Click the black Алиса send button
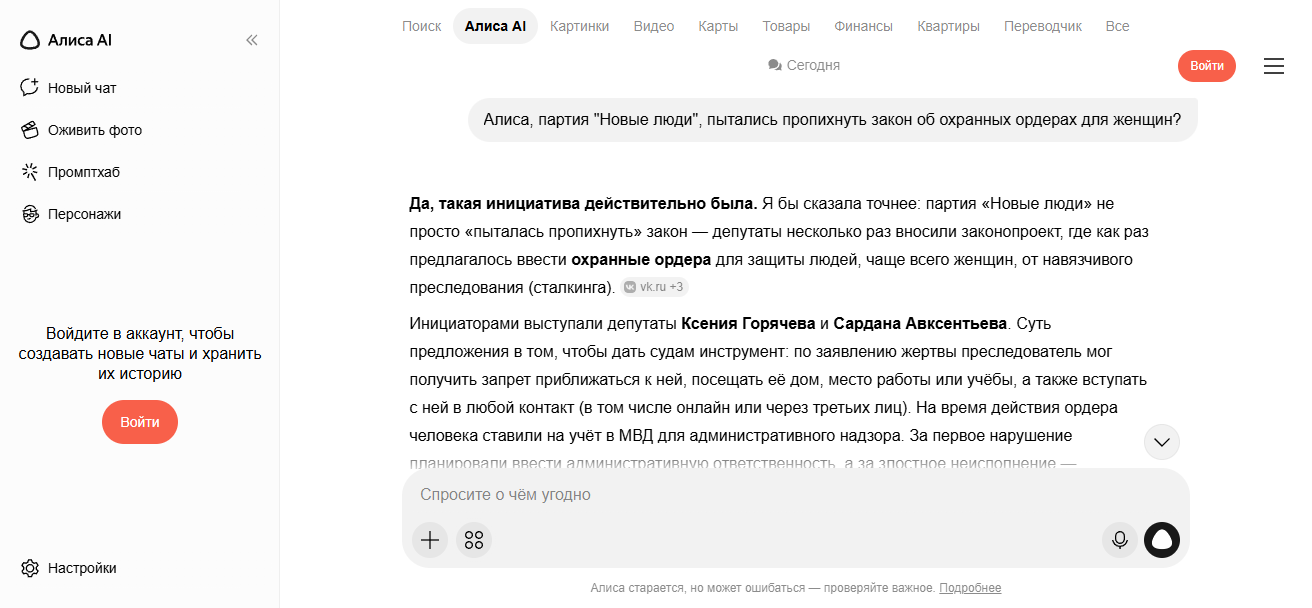Viewport: 1312px width, 608px height. point(1162,540)
